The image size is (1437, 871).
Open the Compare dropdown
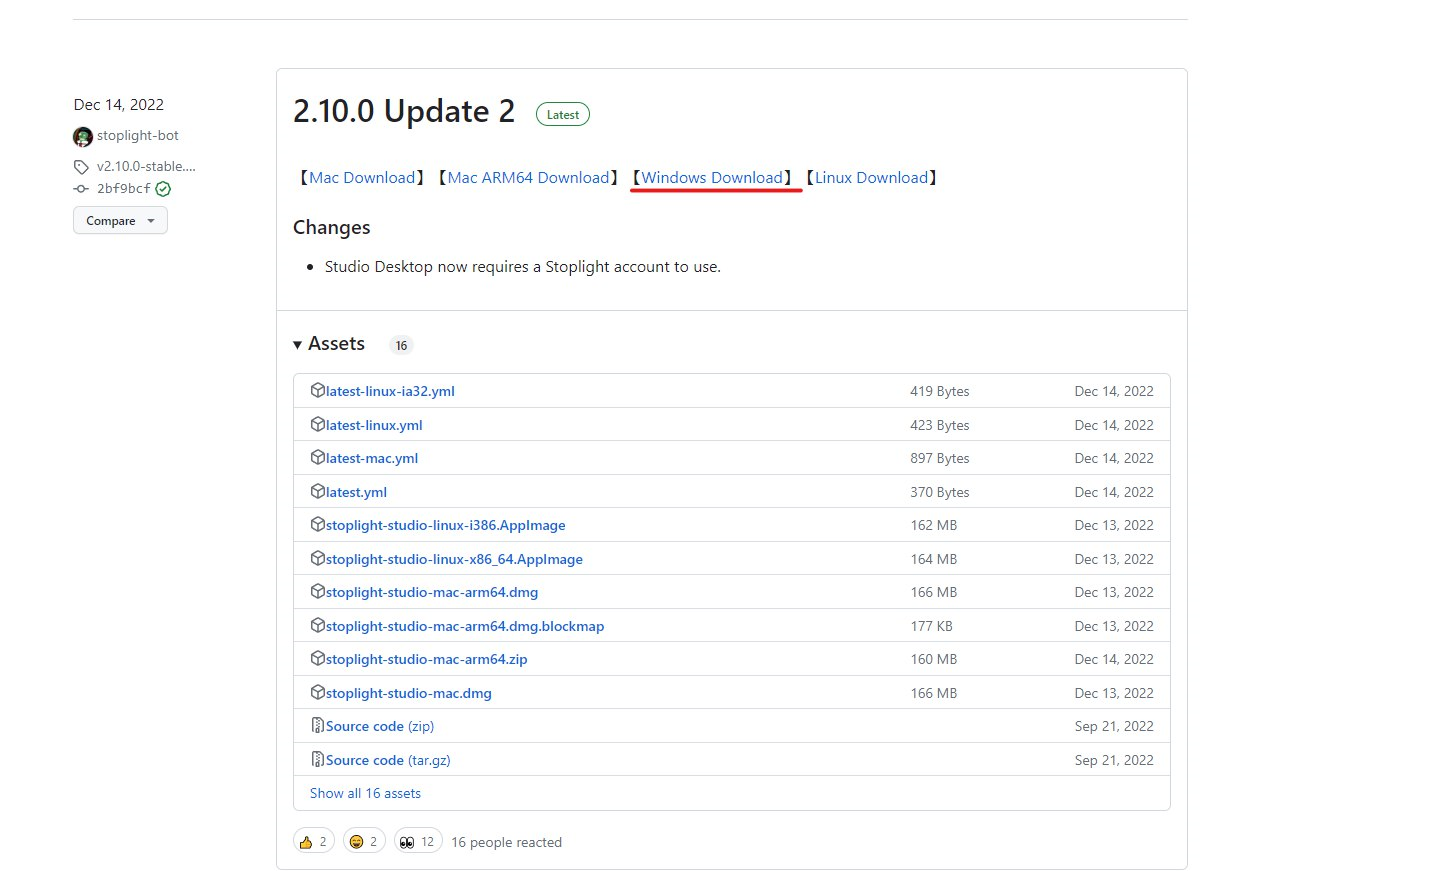[x=120, y=220]
